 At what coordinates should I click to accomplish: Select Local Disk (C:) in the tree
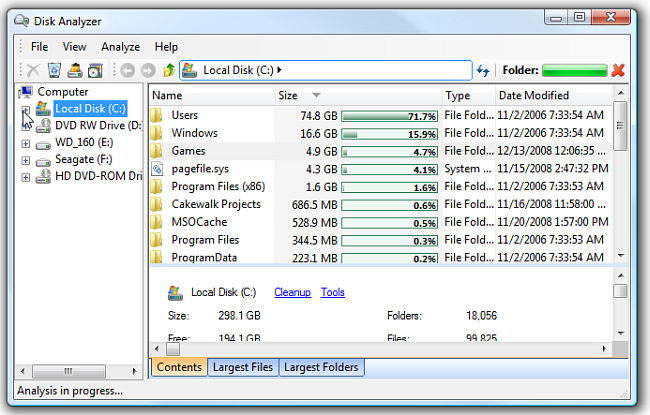coord(89,108)
